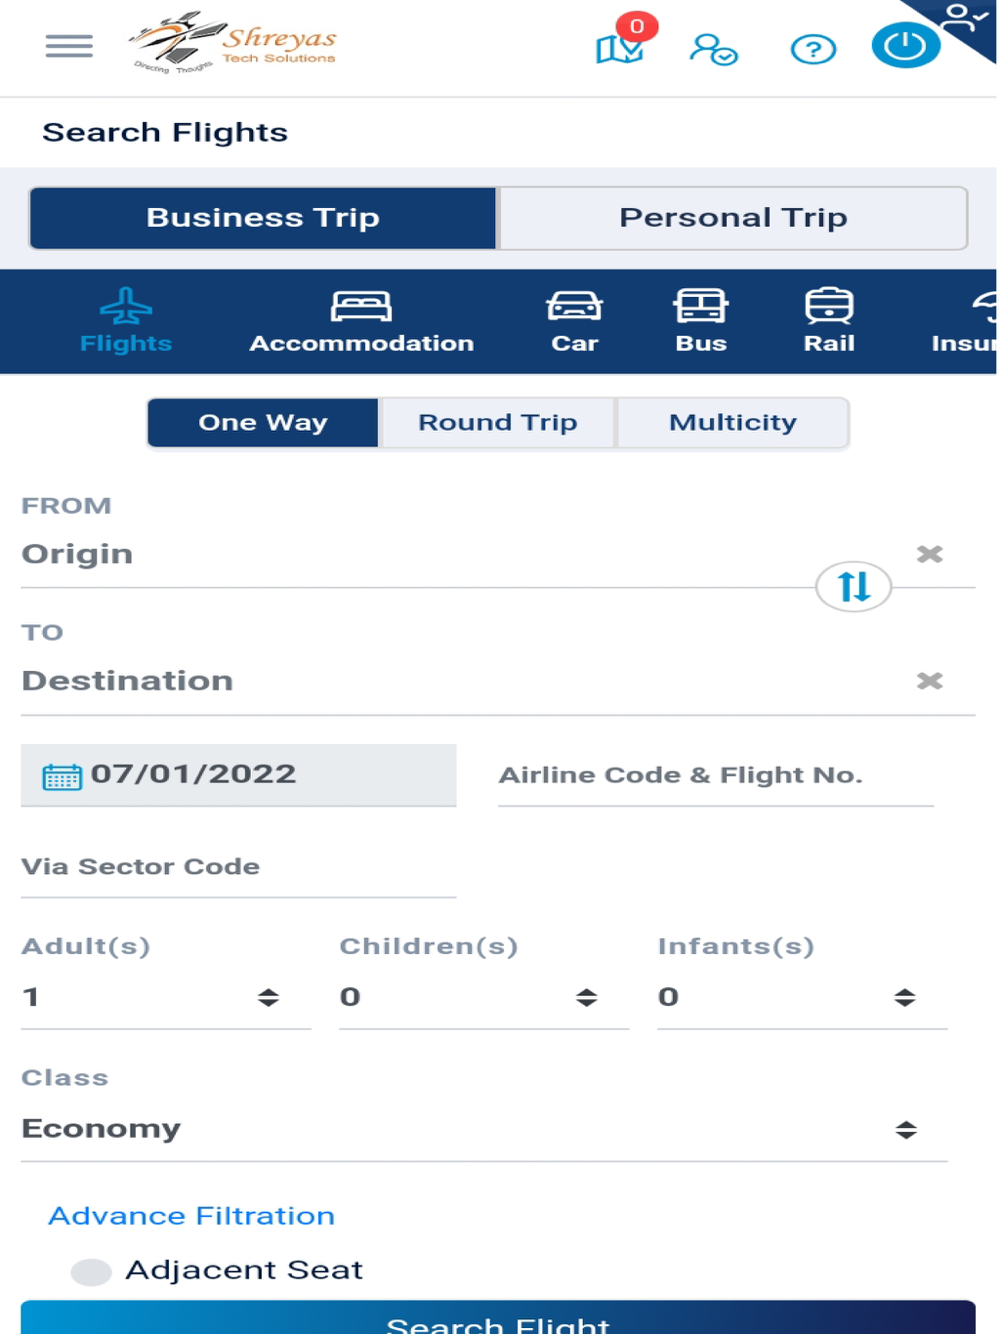Screen dimensions: 1000x1334
Task: Open the Children(s) count selector
Action: click(483, 997)
